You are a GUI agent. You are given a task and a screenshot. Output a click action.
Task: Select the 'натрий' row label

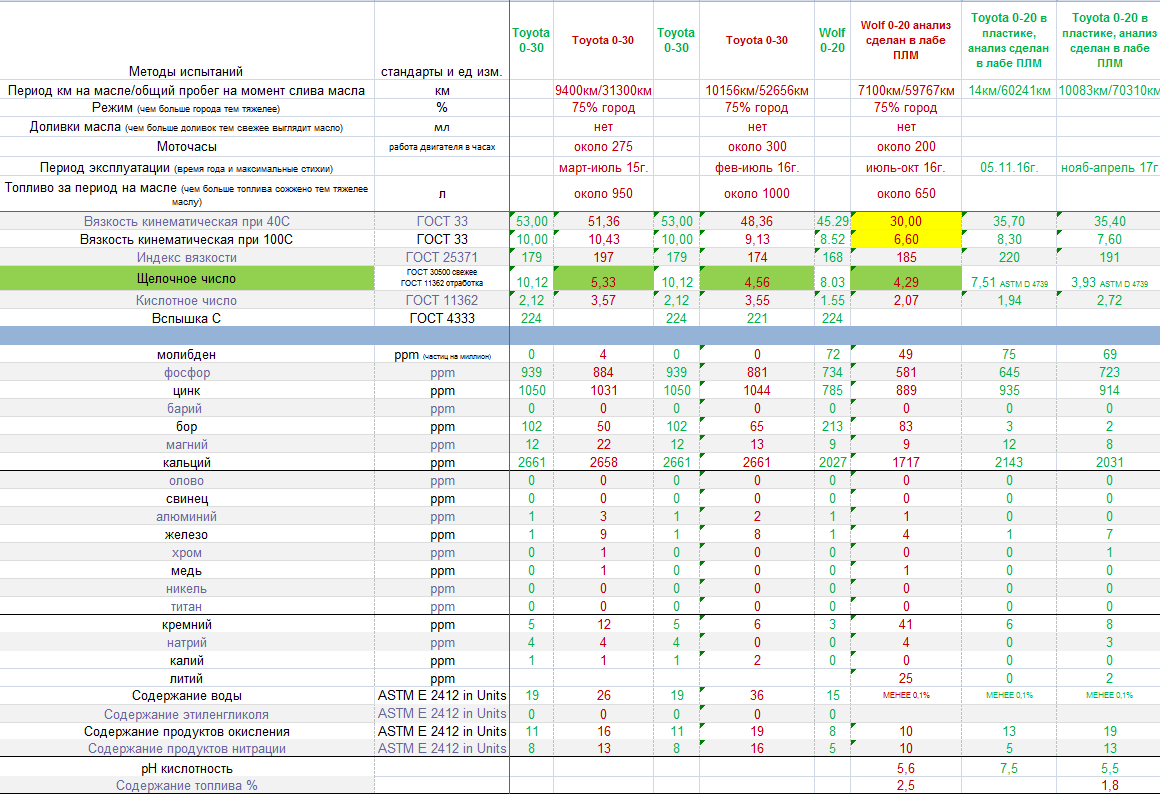coord(186,643)
